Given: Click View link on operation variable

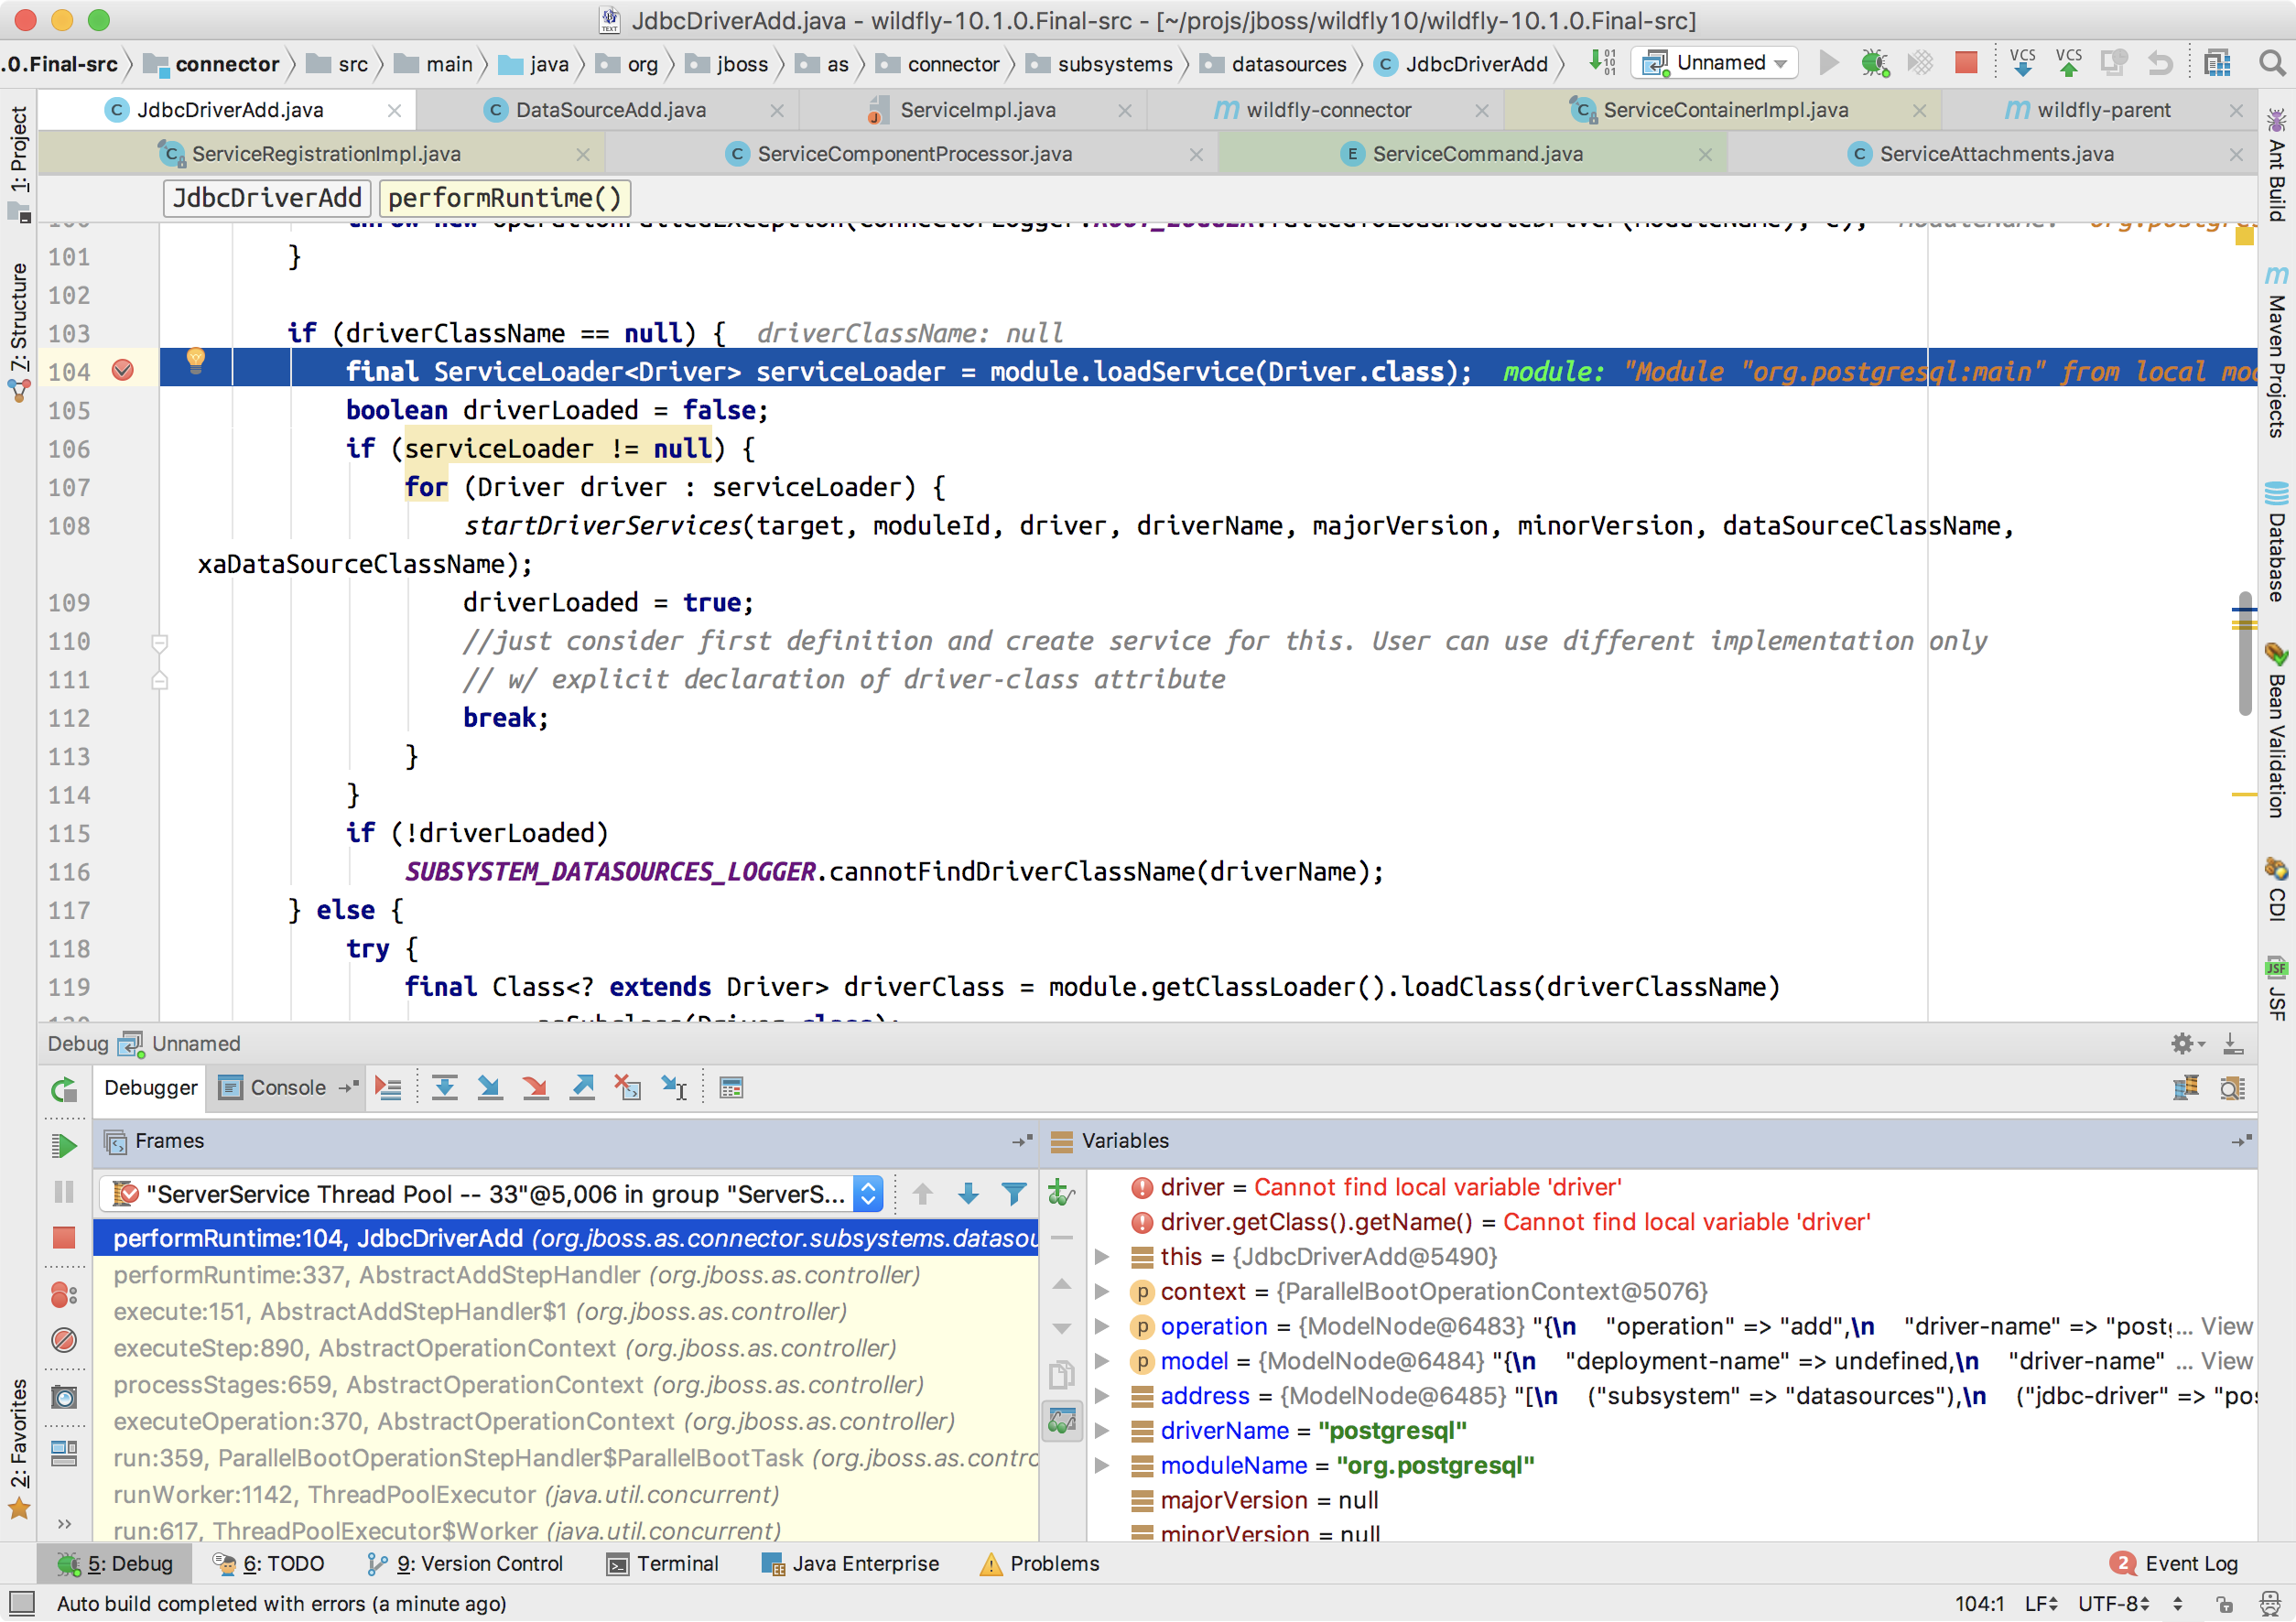Looking at the screenshot, I should point(2226,1327).
